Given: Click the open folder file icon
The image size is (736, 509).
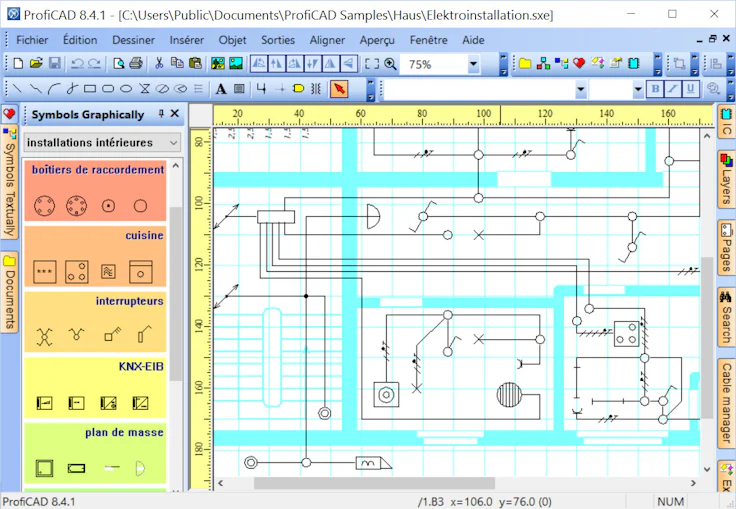Looking at the screenshot, I should point(36,63).
